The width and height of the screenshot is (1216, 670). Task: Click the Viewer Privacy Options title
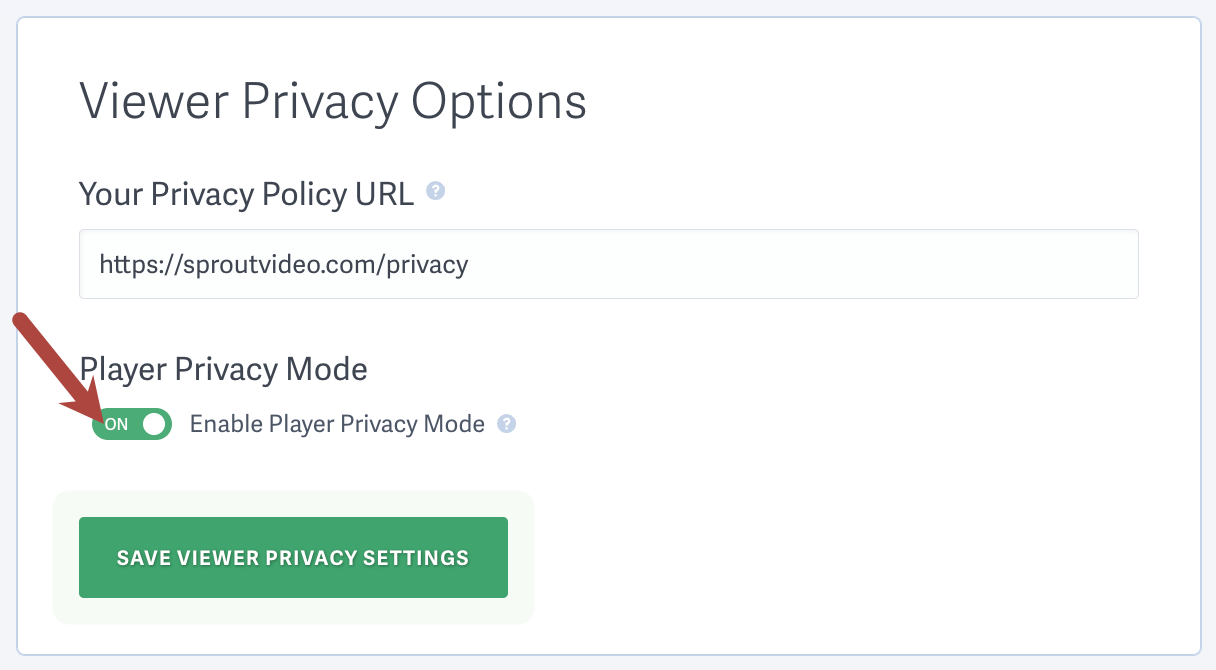[333, 101]
